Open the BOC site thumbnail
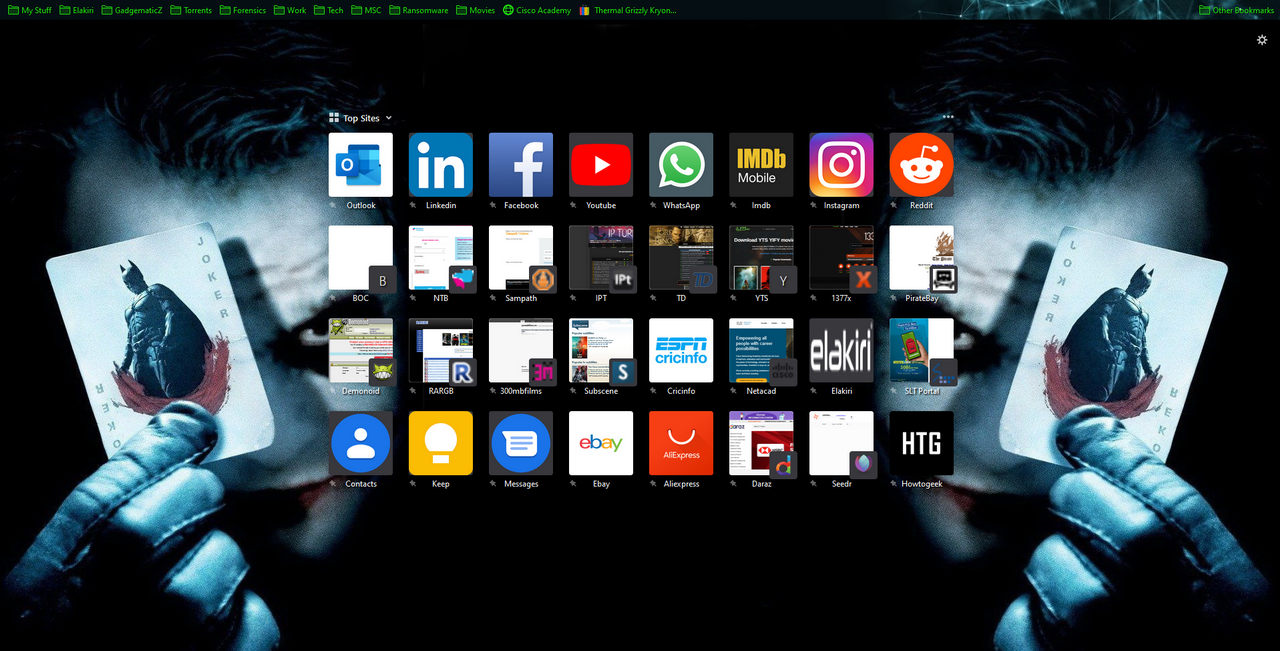The image size is (1280, 651). pos(360,258)
